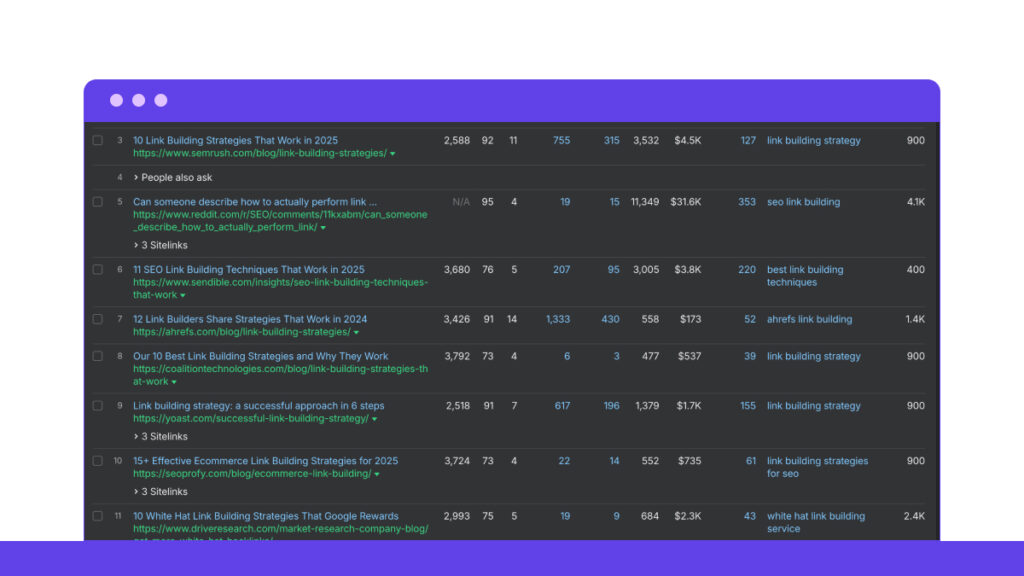The image size is (1024, 576).
Task: Select the checkbox beside the Reddit result
Action: coord(98,202)
